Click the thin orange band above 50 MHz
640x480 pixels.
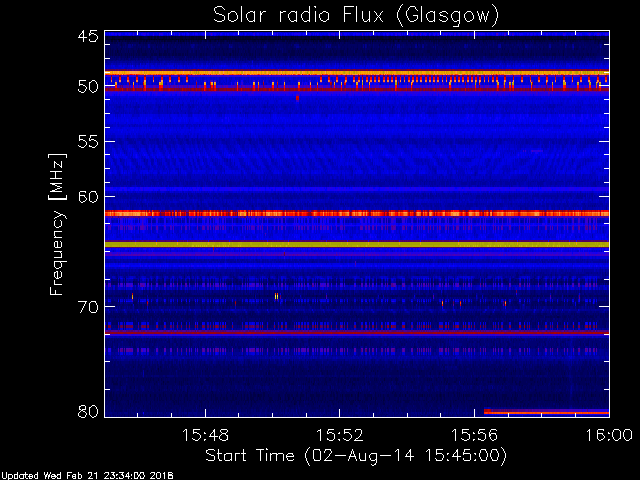coord(357,73)
